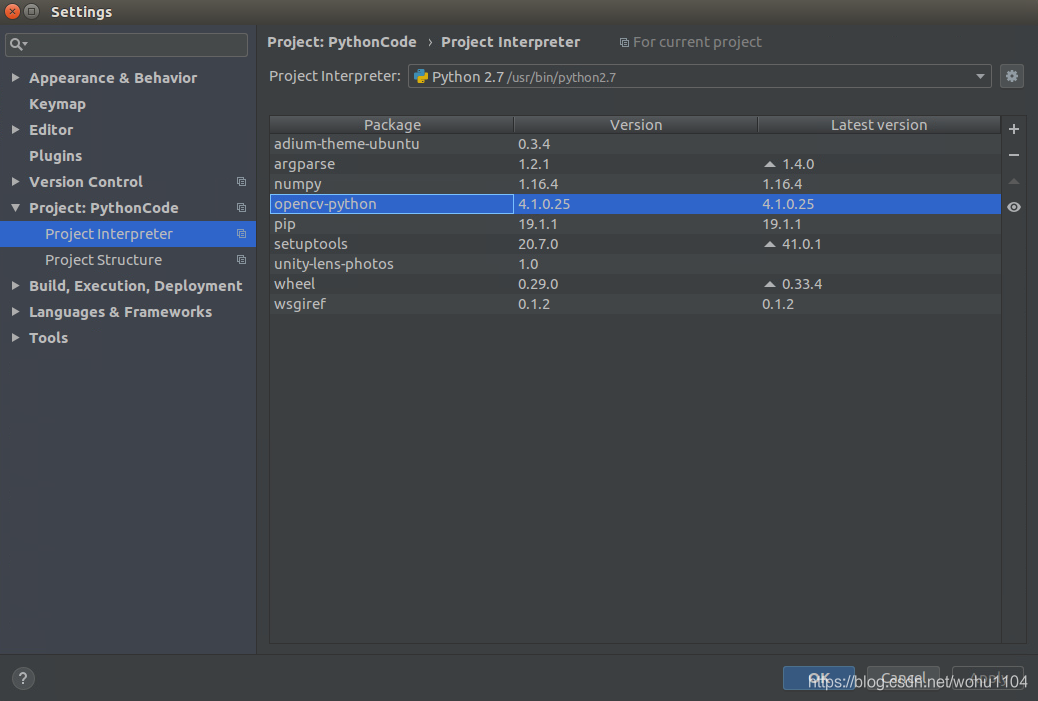
Task: Click the minus icon to uninstall package
Action: [x=1014, y=155]
